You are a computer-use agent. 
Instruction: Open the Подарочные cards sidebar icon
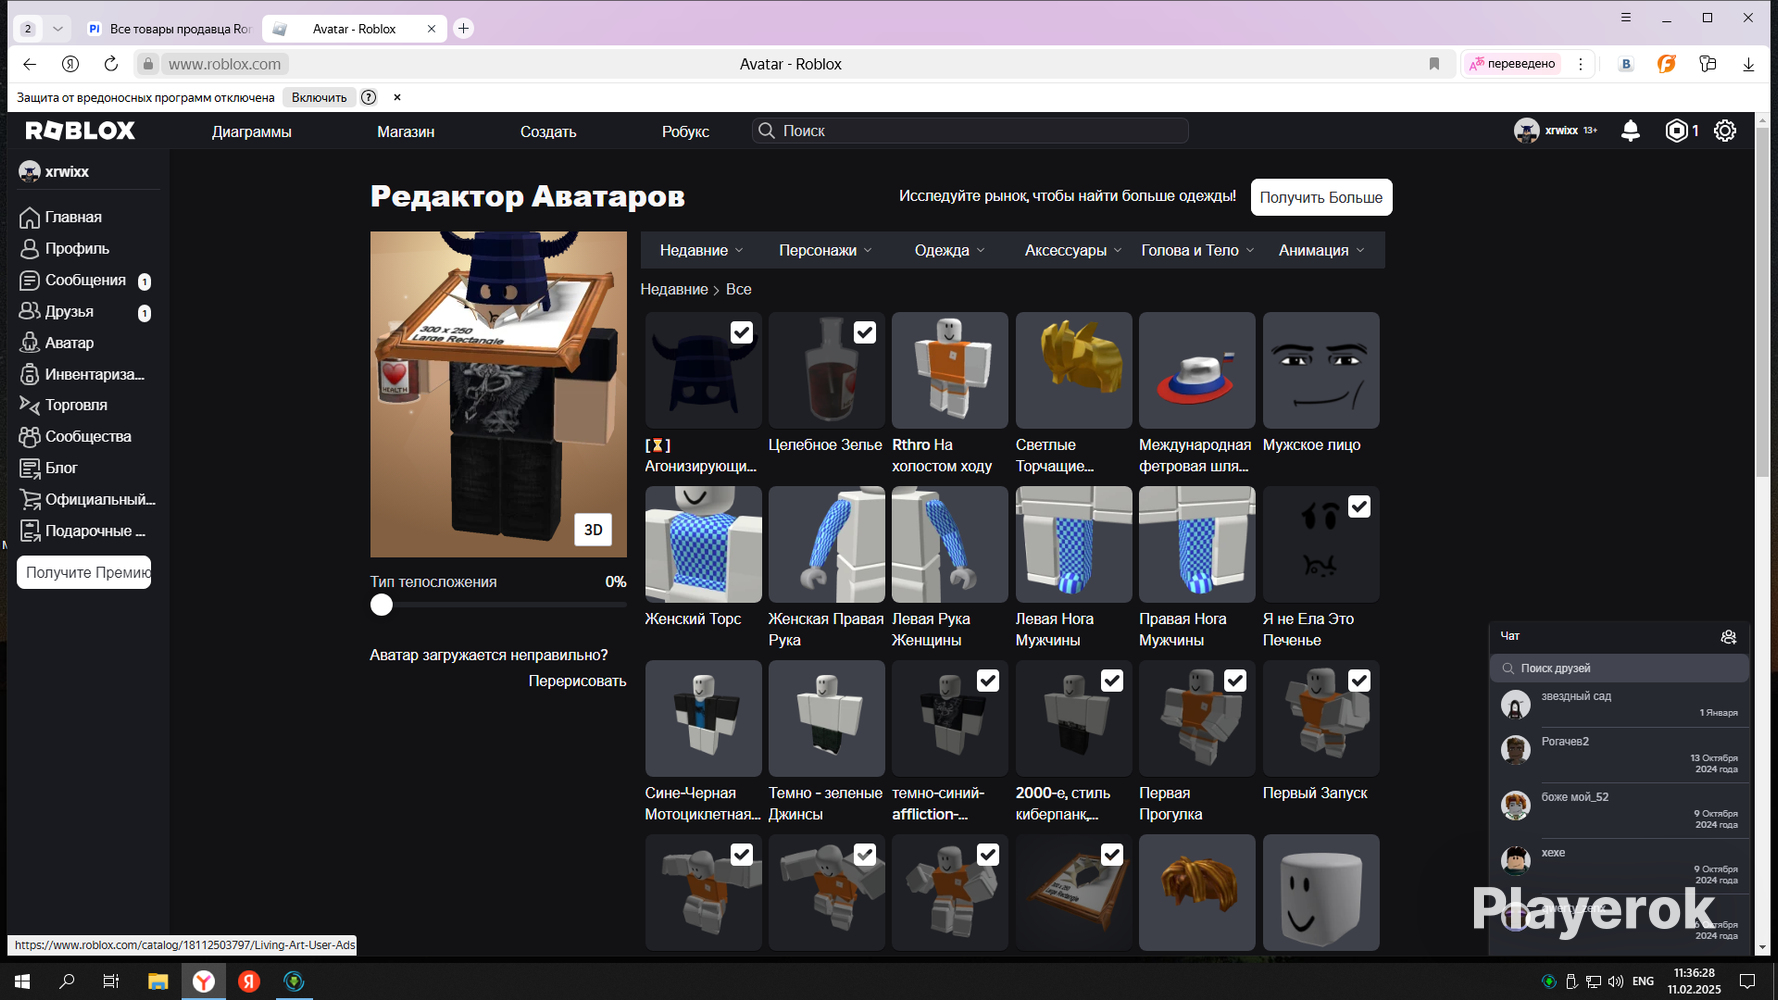(30, 531)
